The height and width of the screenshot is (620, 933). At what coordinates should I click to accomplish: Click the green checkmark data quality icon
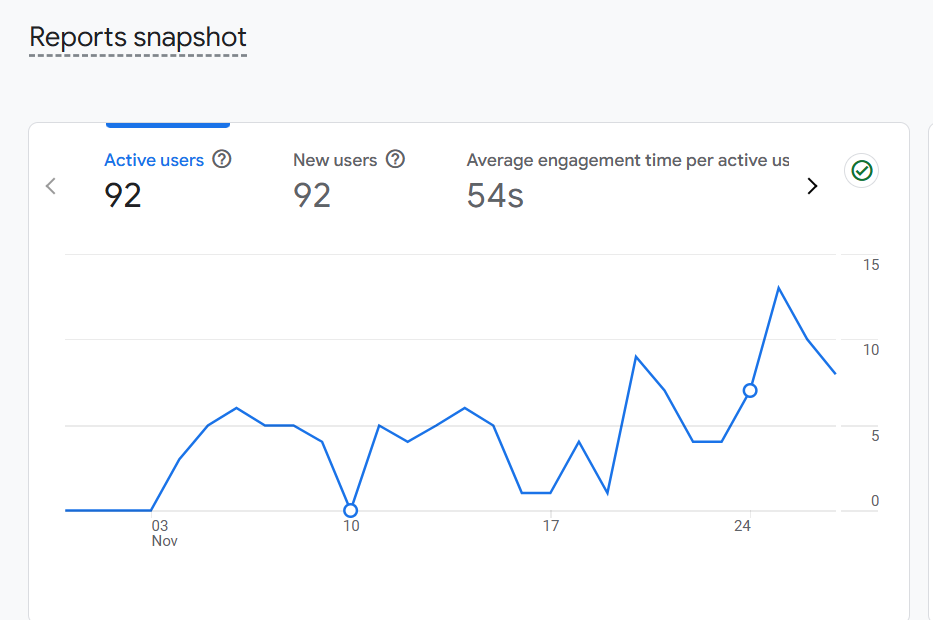pyautogui.click(x=861, y=171)
